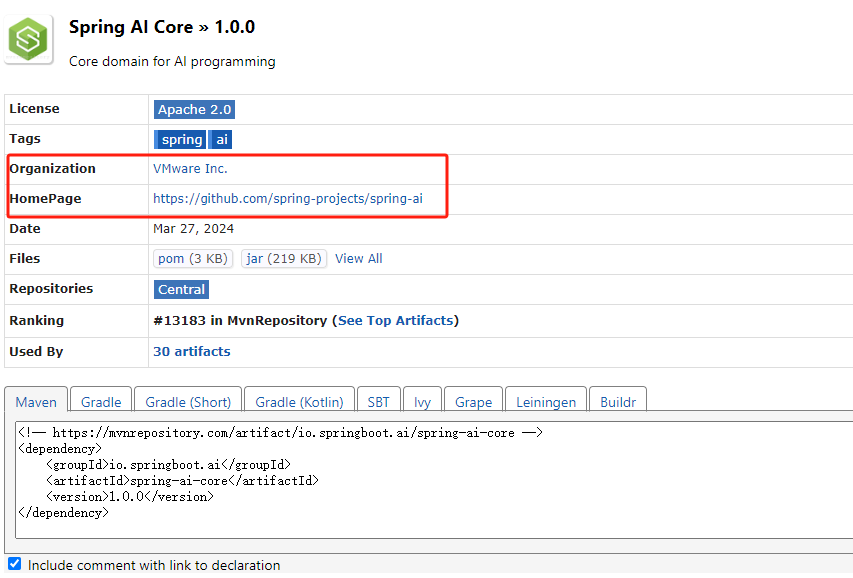Click the Files row label
The height and width of the screenshot is (578, 853).
click(x=24, y=259)
